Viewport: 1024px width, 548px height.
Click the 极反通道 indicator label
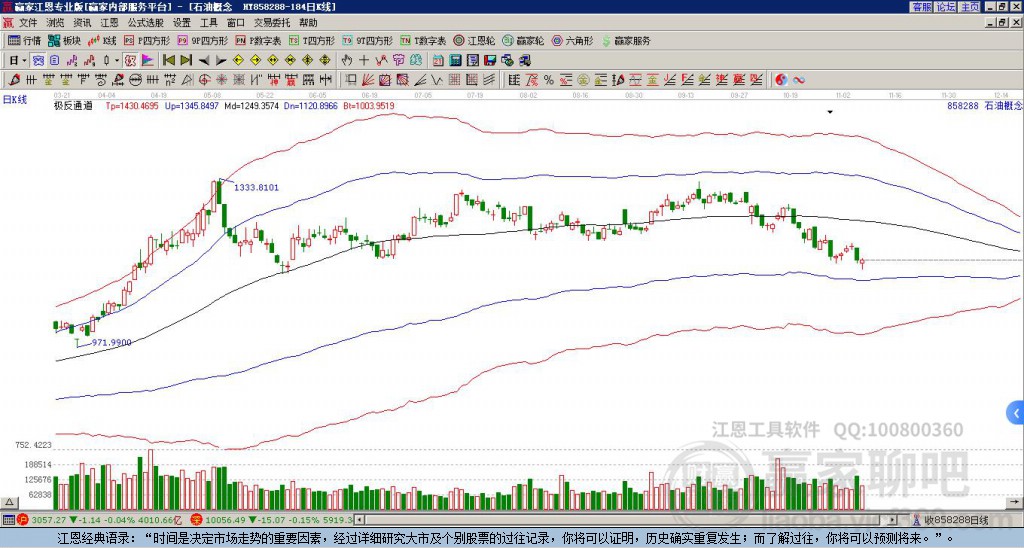(73, 105)
